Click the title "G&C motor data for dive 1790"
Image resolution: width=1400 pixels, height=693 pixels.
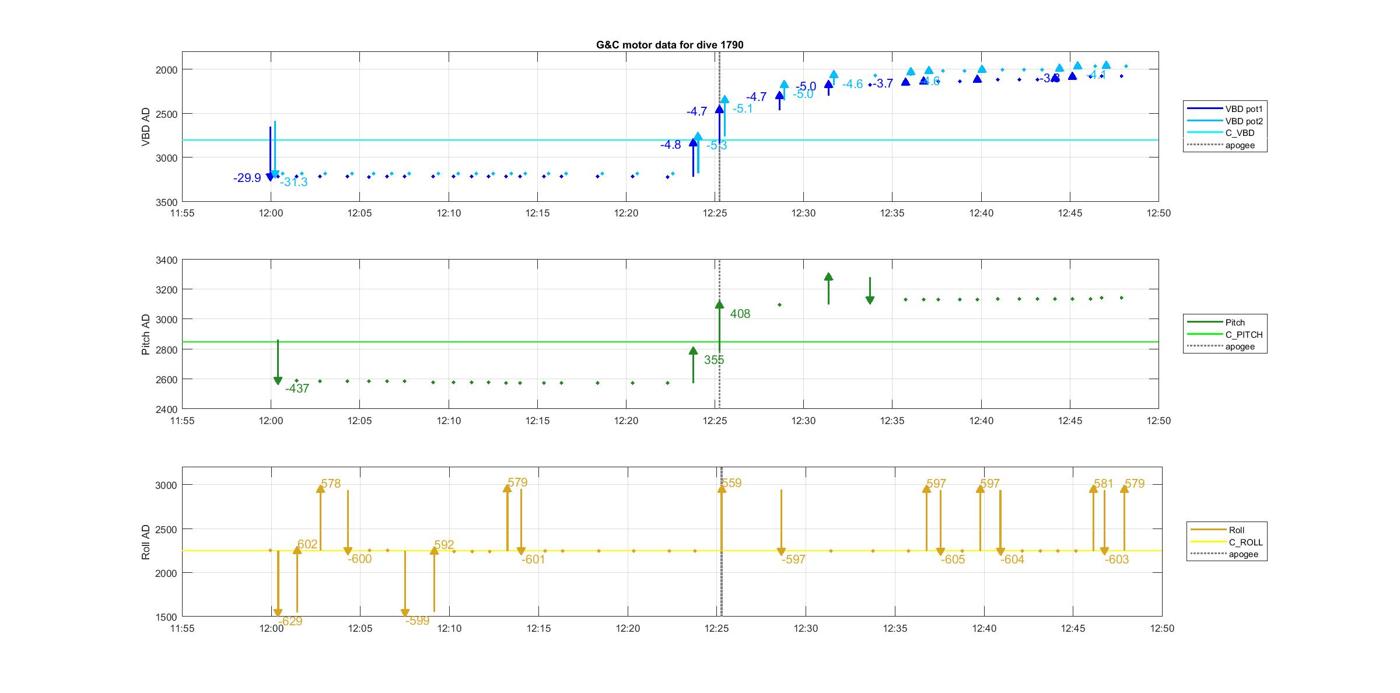(x=670, y=45)
